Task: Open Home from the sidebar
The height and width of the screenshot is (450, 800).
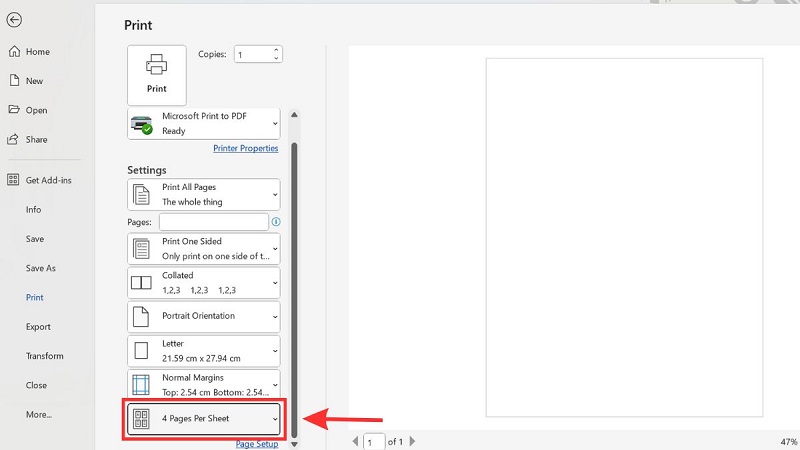Action: 37,52
